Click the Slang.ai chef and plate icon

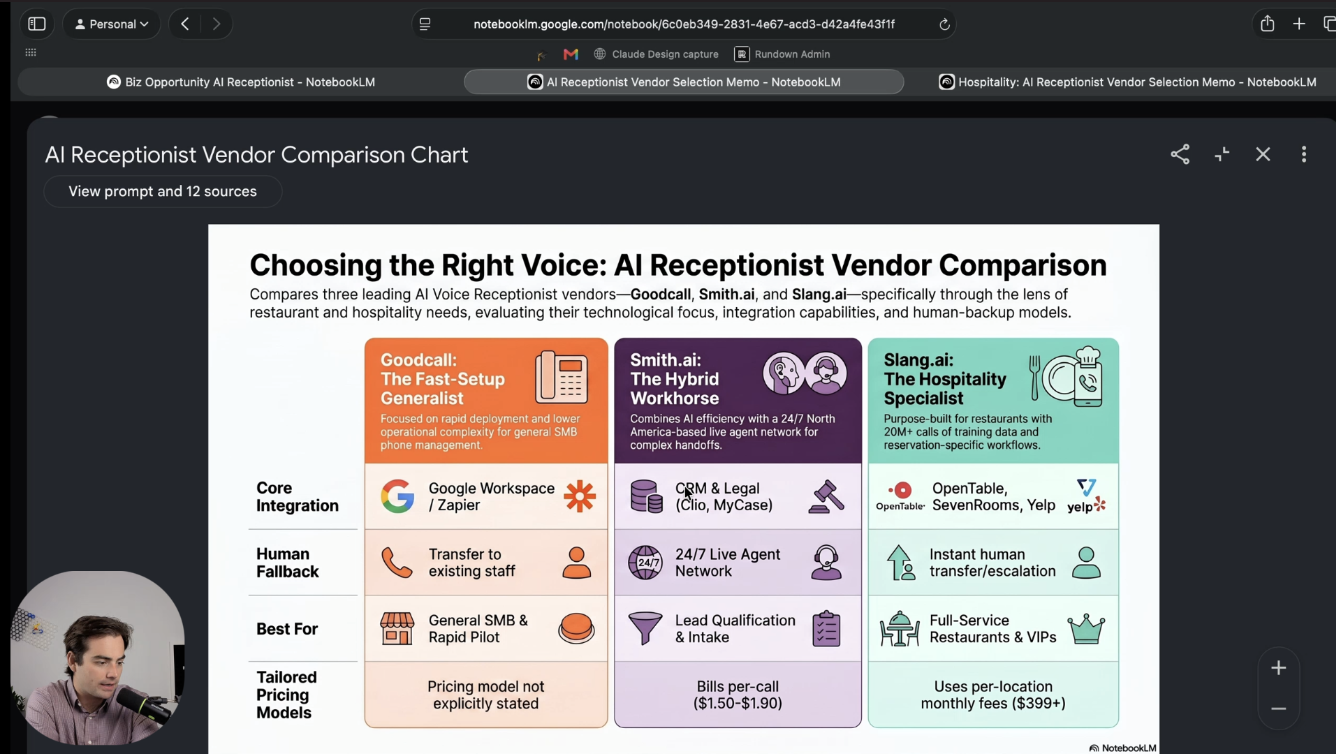click(1065, 377)
